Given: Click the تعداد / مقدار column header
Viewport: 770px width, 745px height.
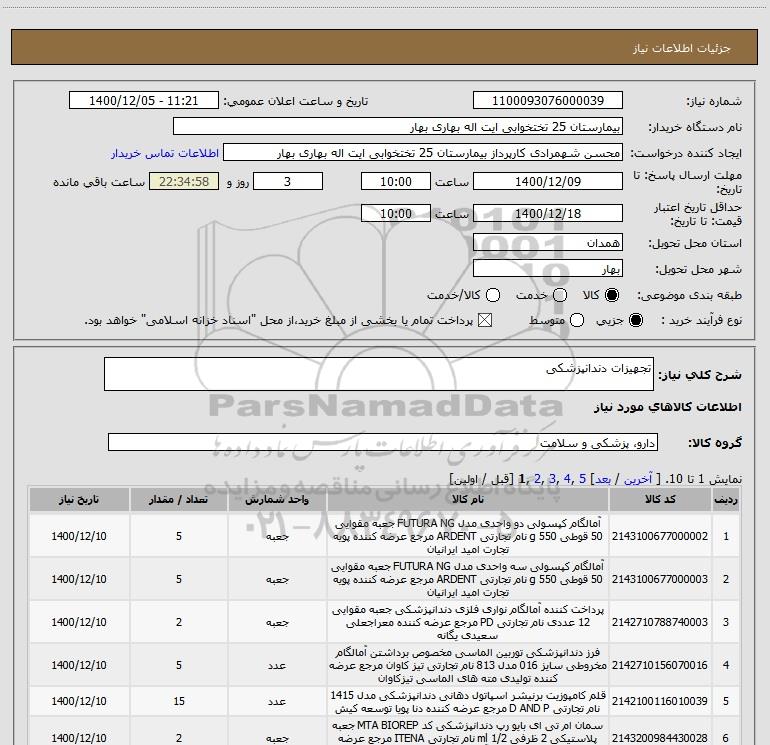Looking at the screenshot, I should click(179, 499).
